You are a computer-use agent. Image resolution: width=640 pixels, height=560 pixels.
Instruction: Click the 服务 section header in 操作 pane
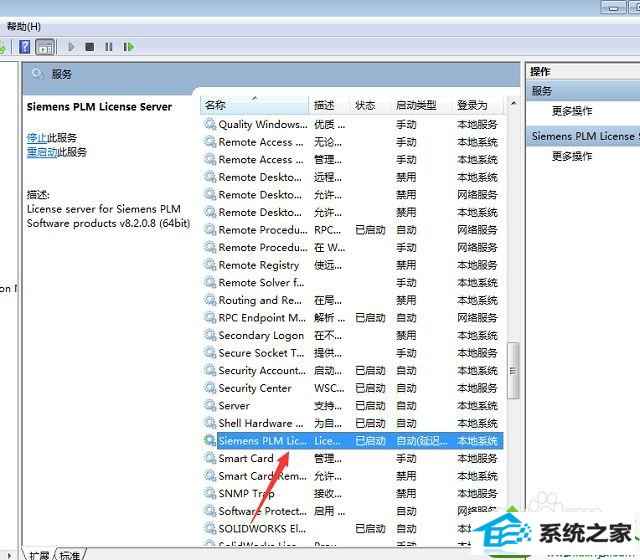pos(584,91)
